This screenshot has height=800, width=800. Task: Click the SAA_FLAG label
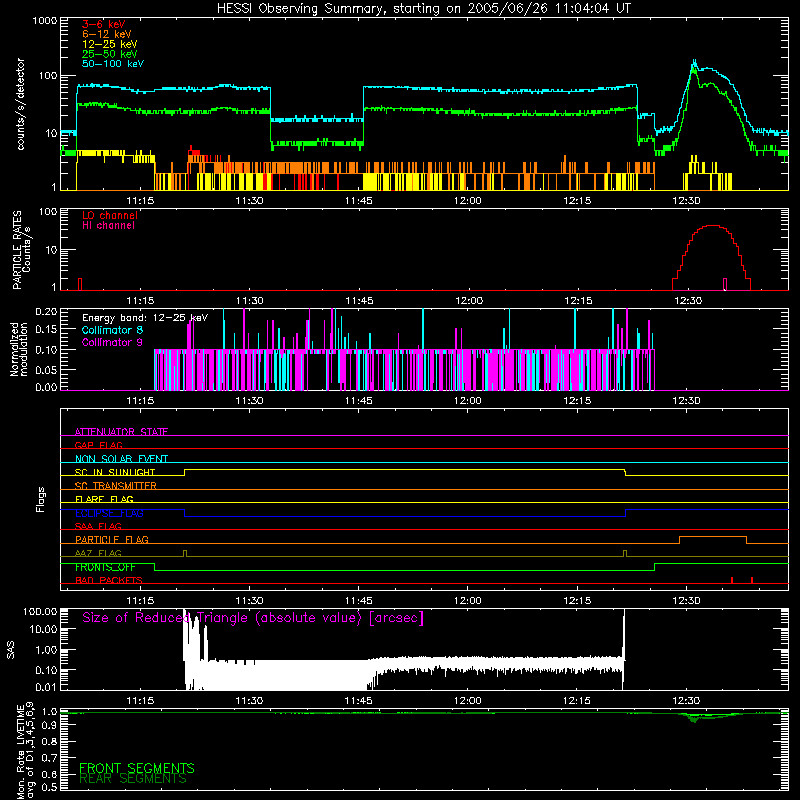coord(98,526)
